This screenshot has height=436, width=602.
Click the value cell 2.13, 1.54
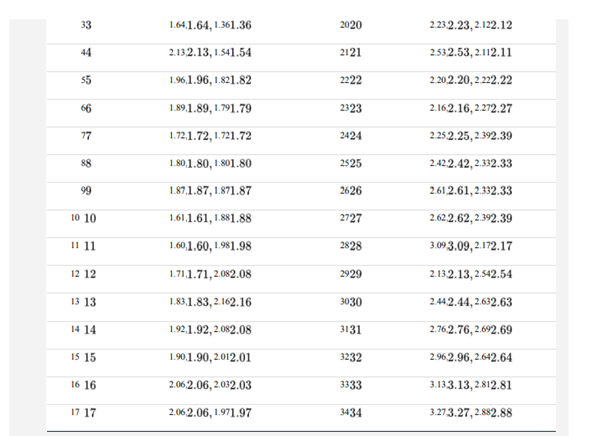(210, 51)
